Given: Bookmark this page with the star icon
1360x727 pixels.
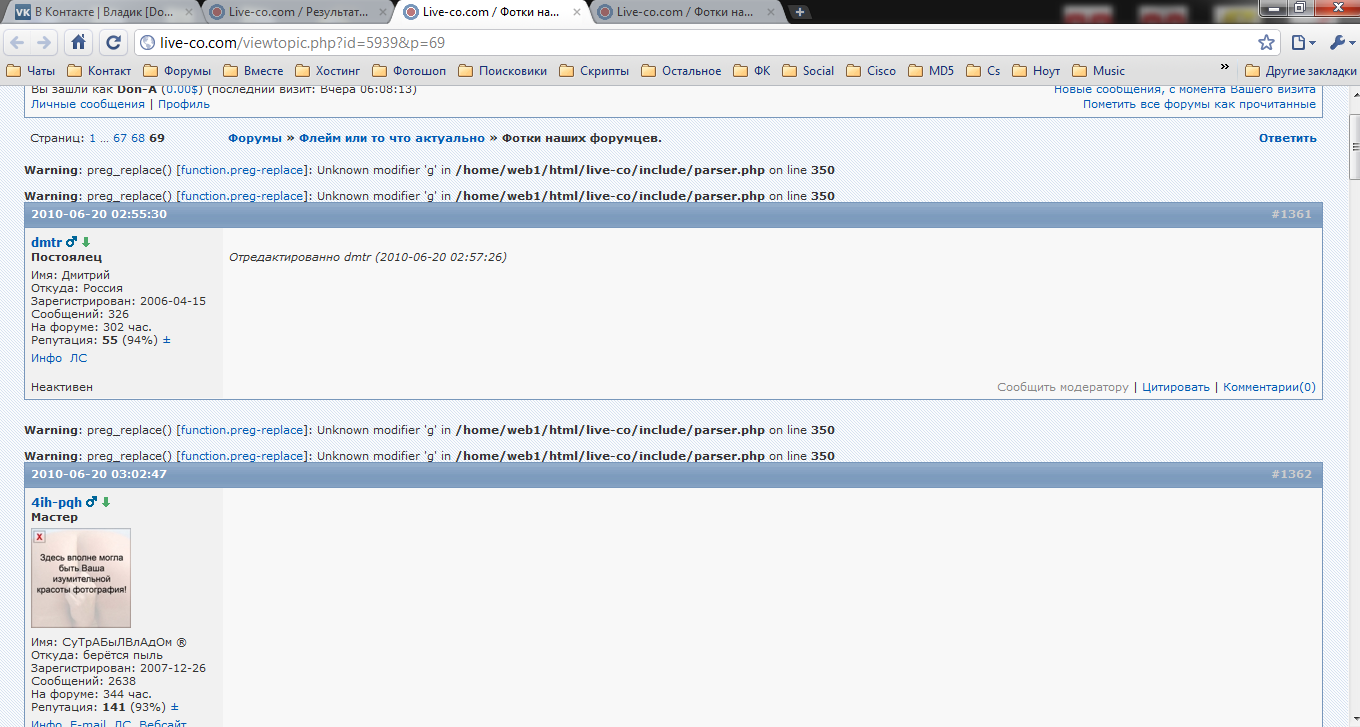Looking at the screenshot, I should 1266,42.
